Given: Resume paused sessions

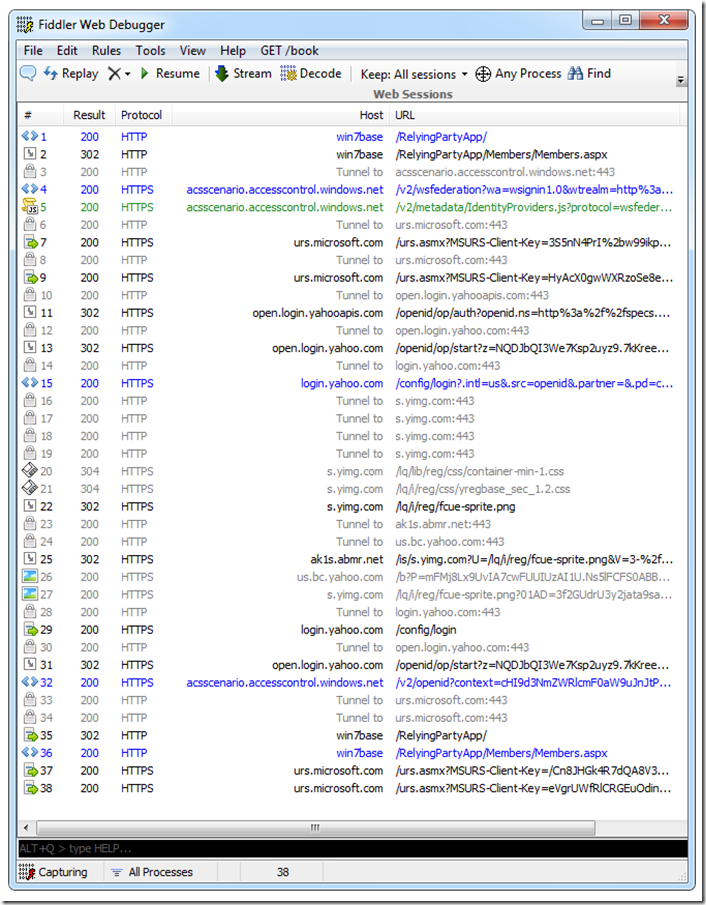Looking at the screenshot, I should click(x=170, y=74).
